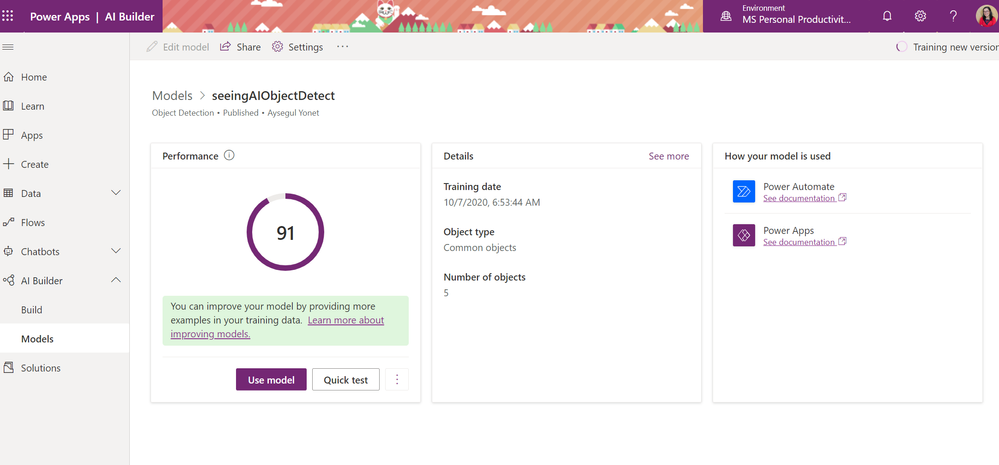Open the user profile avatar
This screenshot has height=465, width=999.
click(x=986, y=16)
